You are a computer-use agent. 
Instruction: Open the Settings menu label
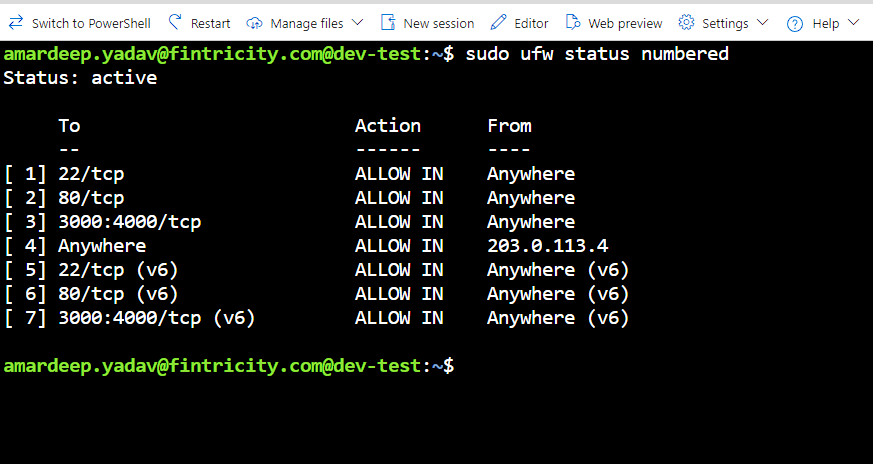(725, 23)
